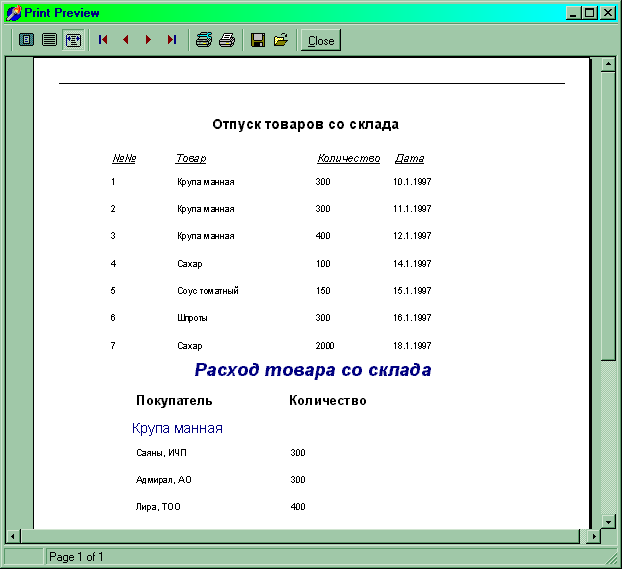Click the vertical scrollbar down arrow

pyautogui.click(x=607, y=521)
